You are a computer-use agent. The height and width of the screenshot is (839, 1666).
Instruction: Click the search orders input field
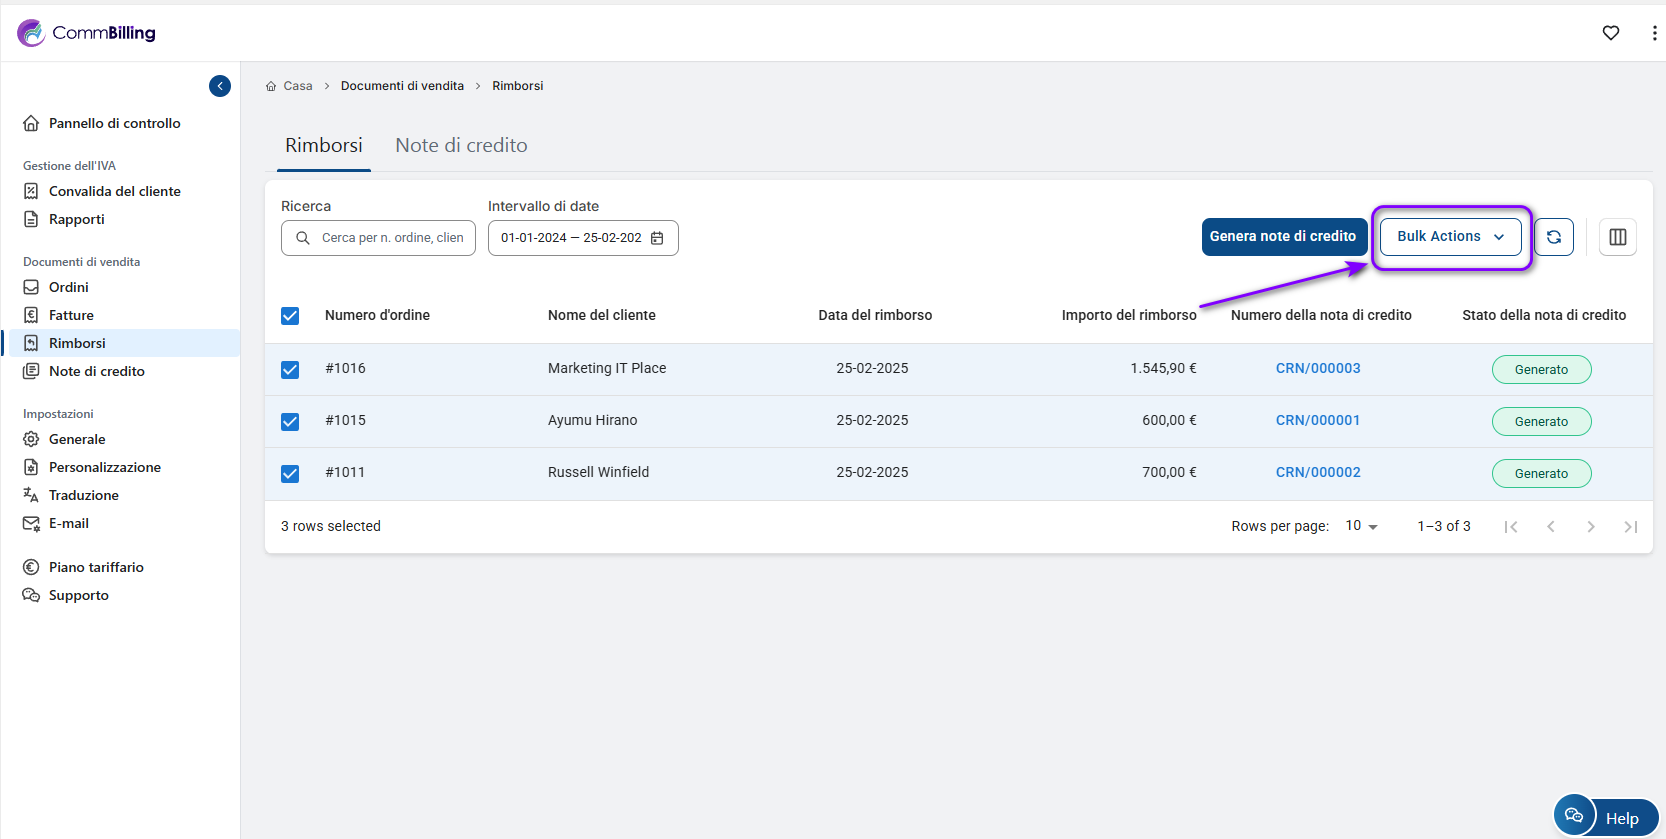pos(391,238)
